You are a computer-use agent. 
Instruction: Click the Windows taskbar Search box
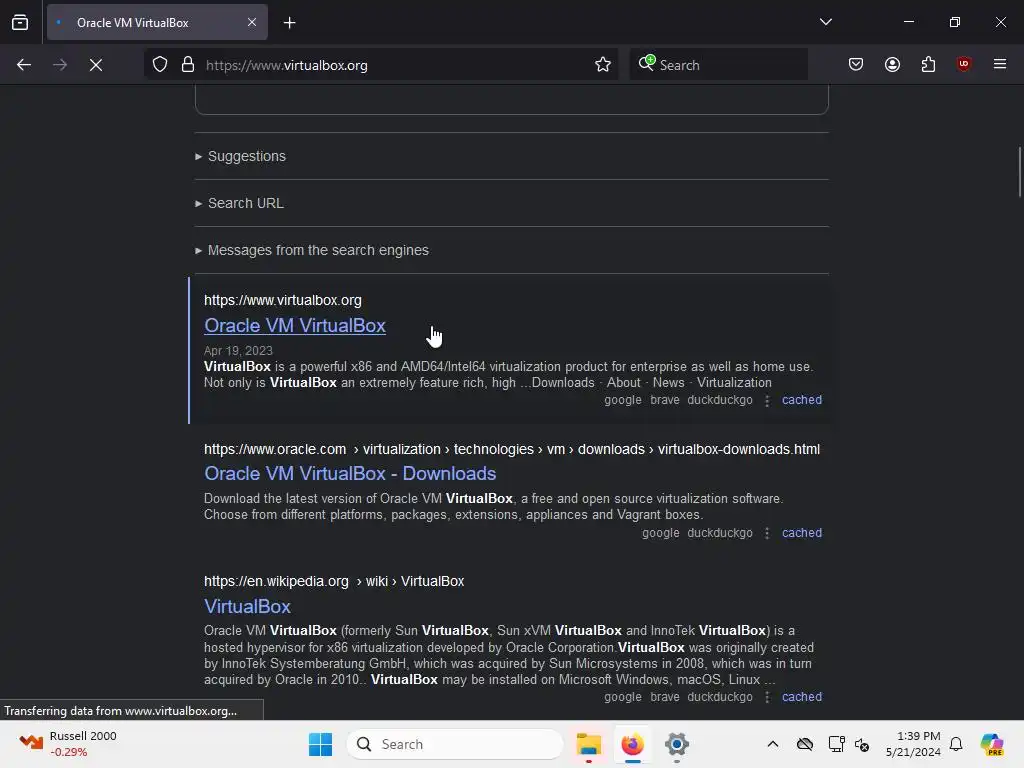coord(455,744)
